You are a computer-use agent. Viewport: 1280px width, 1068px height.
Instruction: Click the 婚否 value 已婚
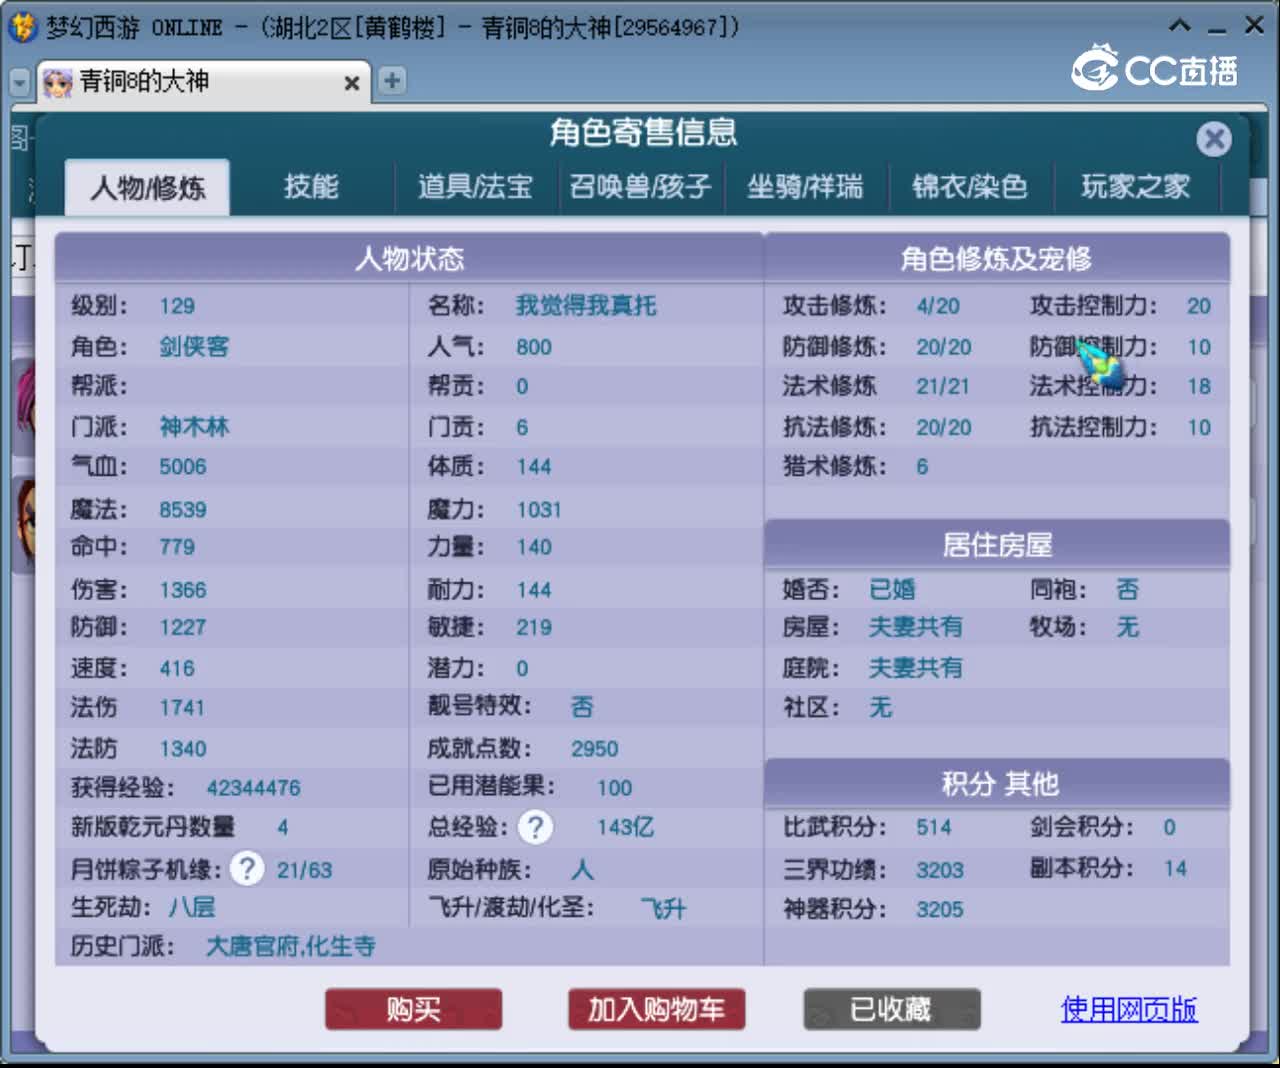point(892,589)
